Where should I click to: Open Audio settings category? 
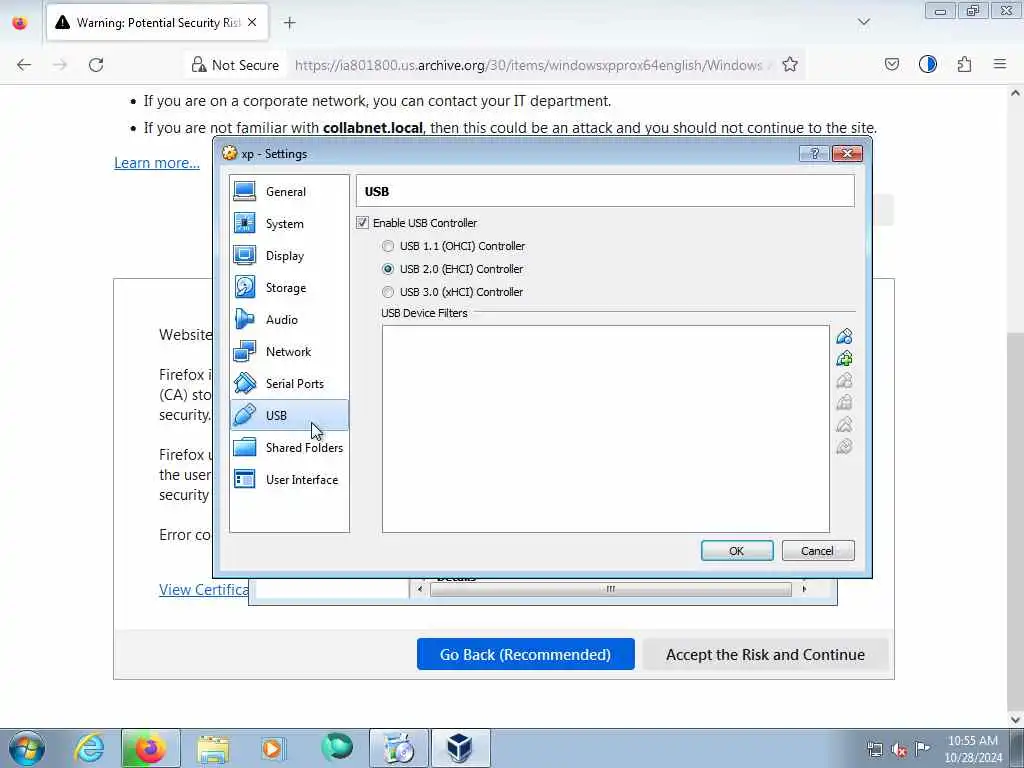click(x=289, y=319)
